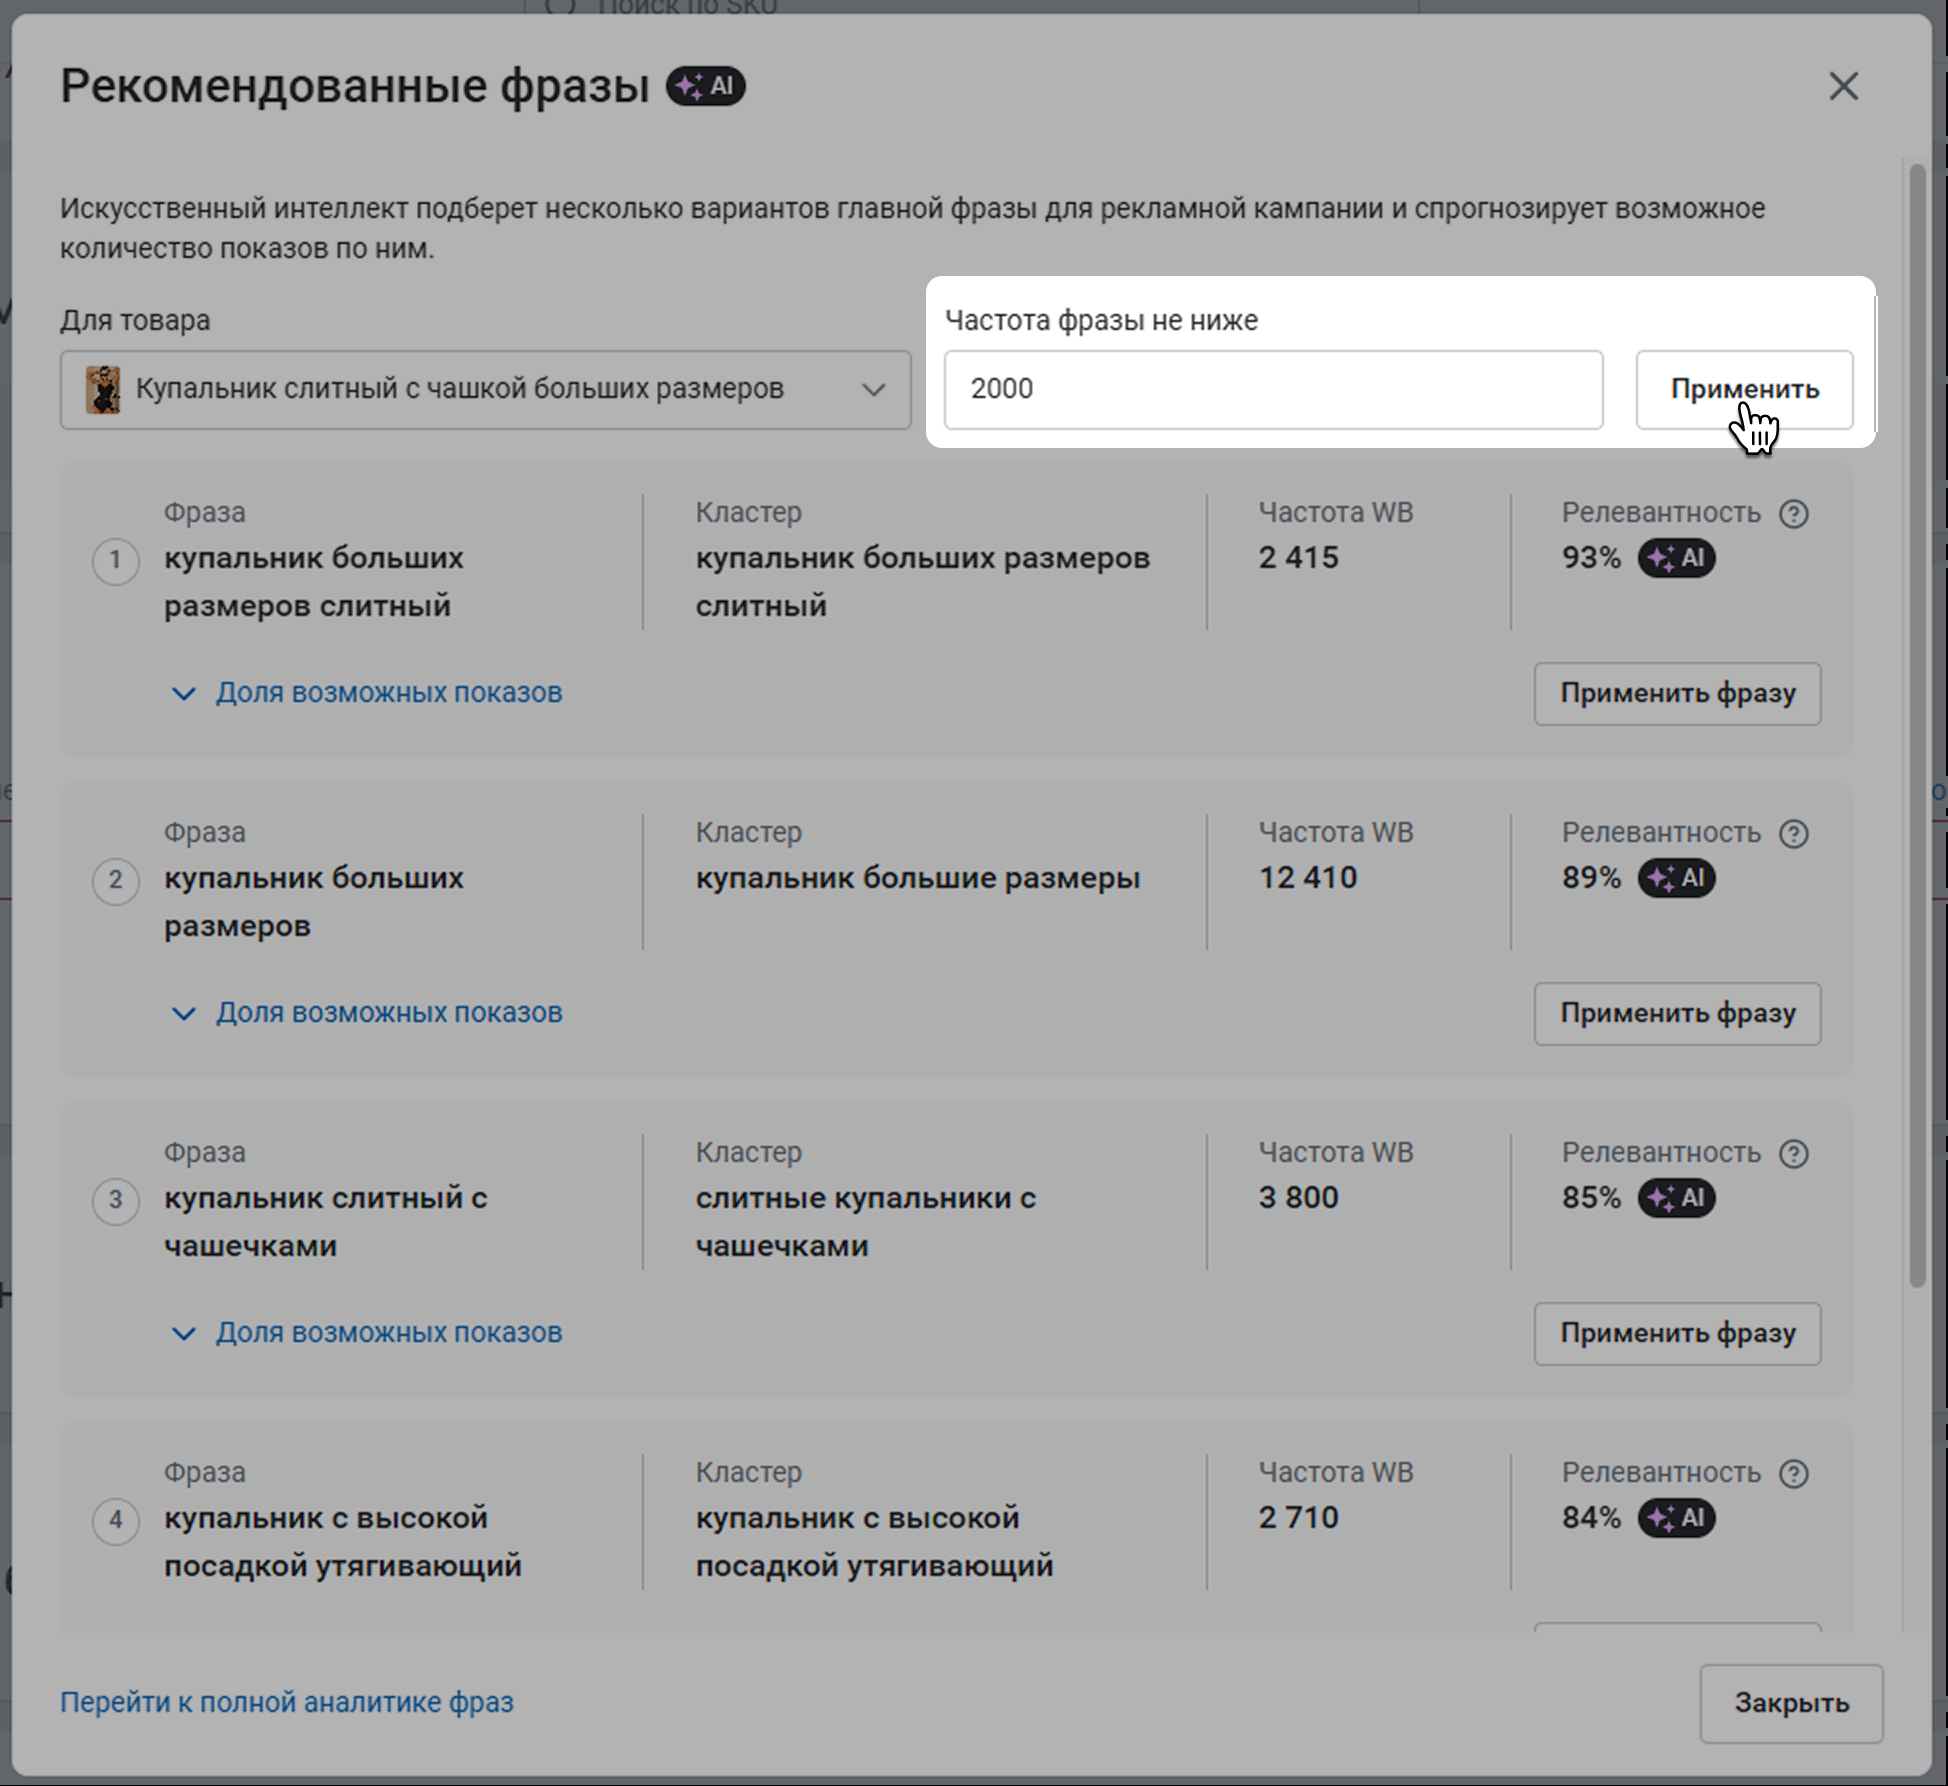Apply phrase купальник слитный с чашечками

(1677, 1333)
